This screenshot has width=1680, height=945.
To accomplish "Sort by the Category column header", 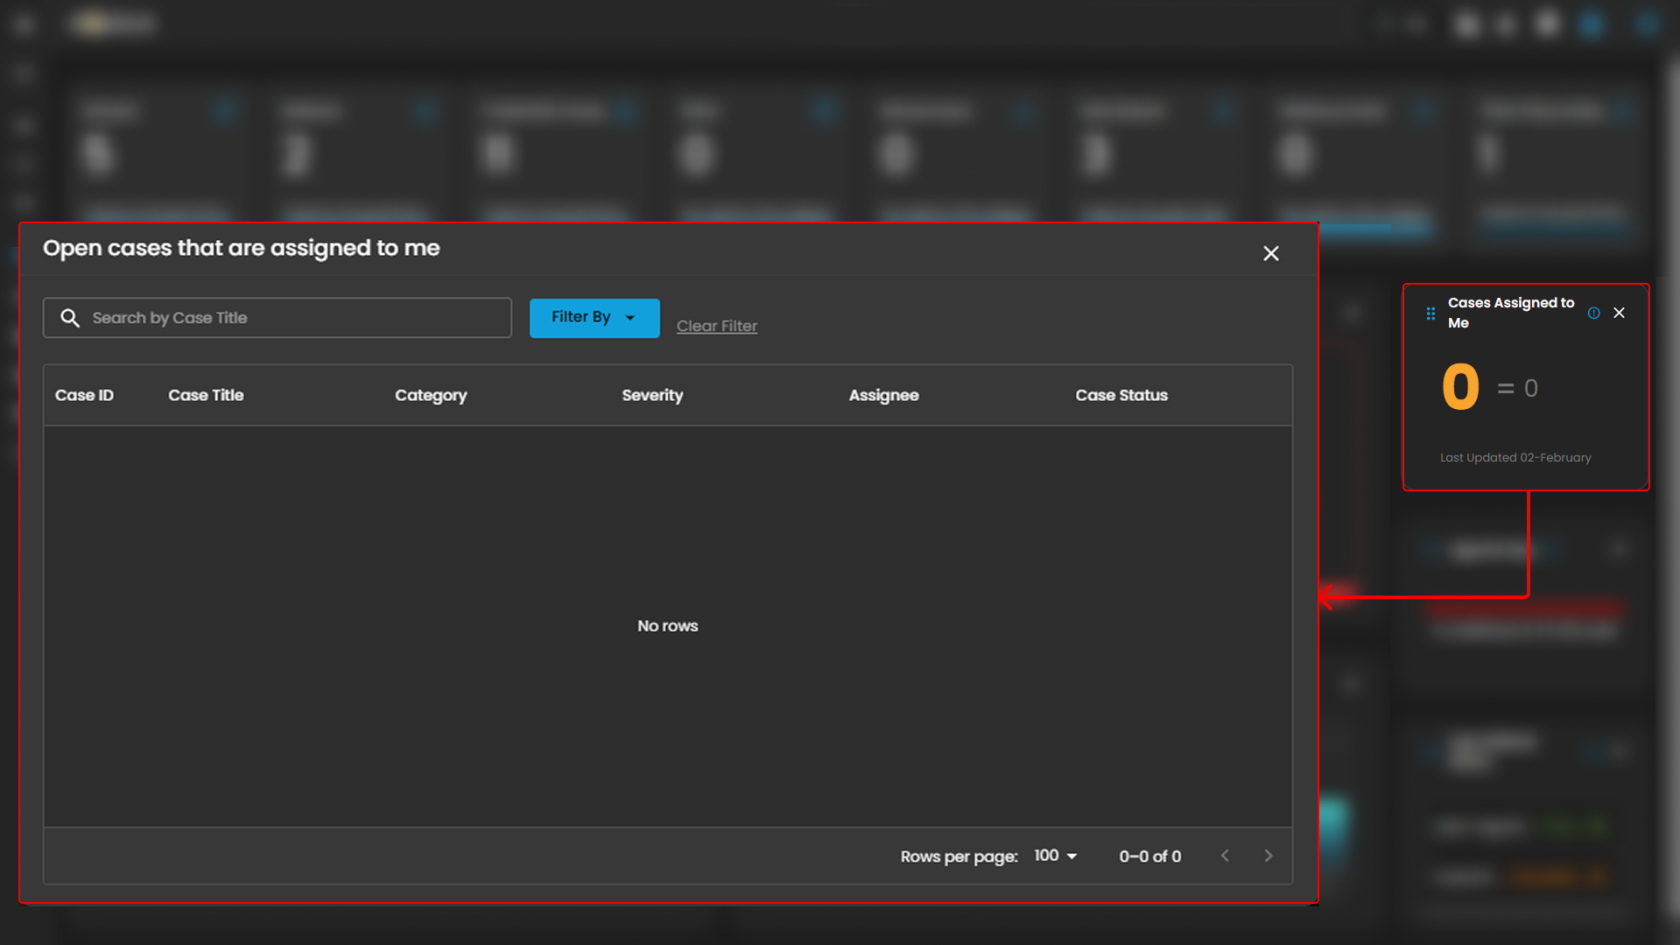I will pos(430,395).
